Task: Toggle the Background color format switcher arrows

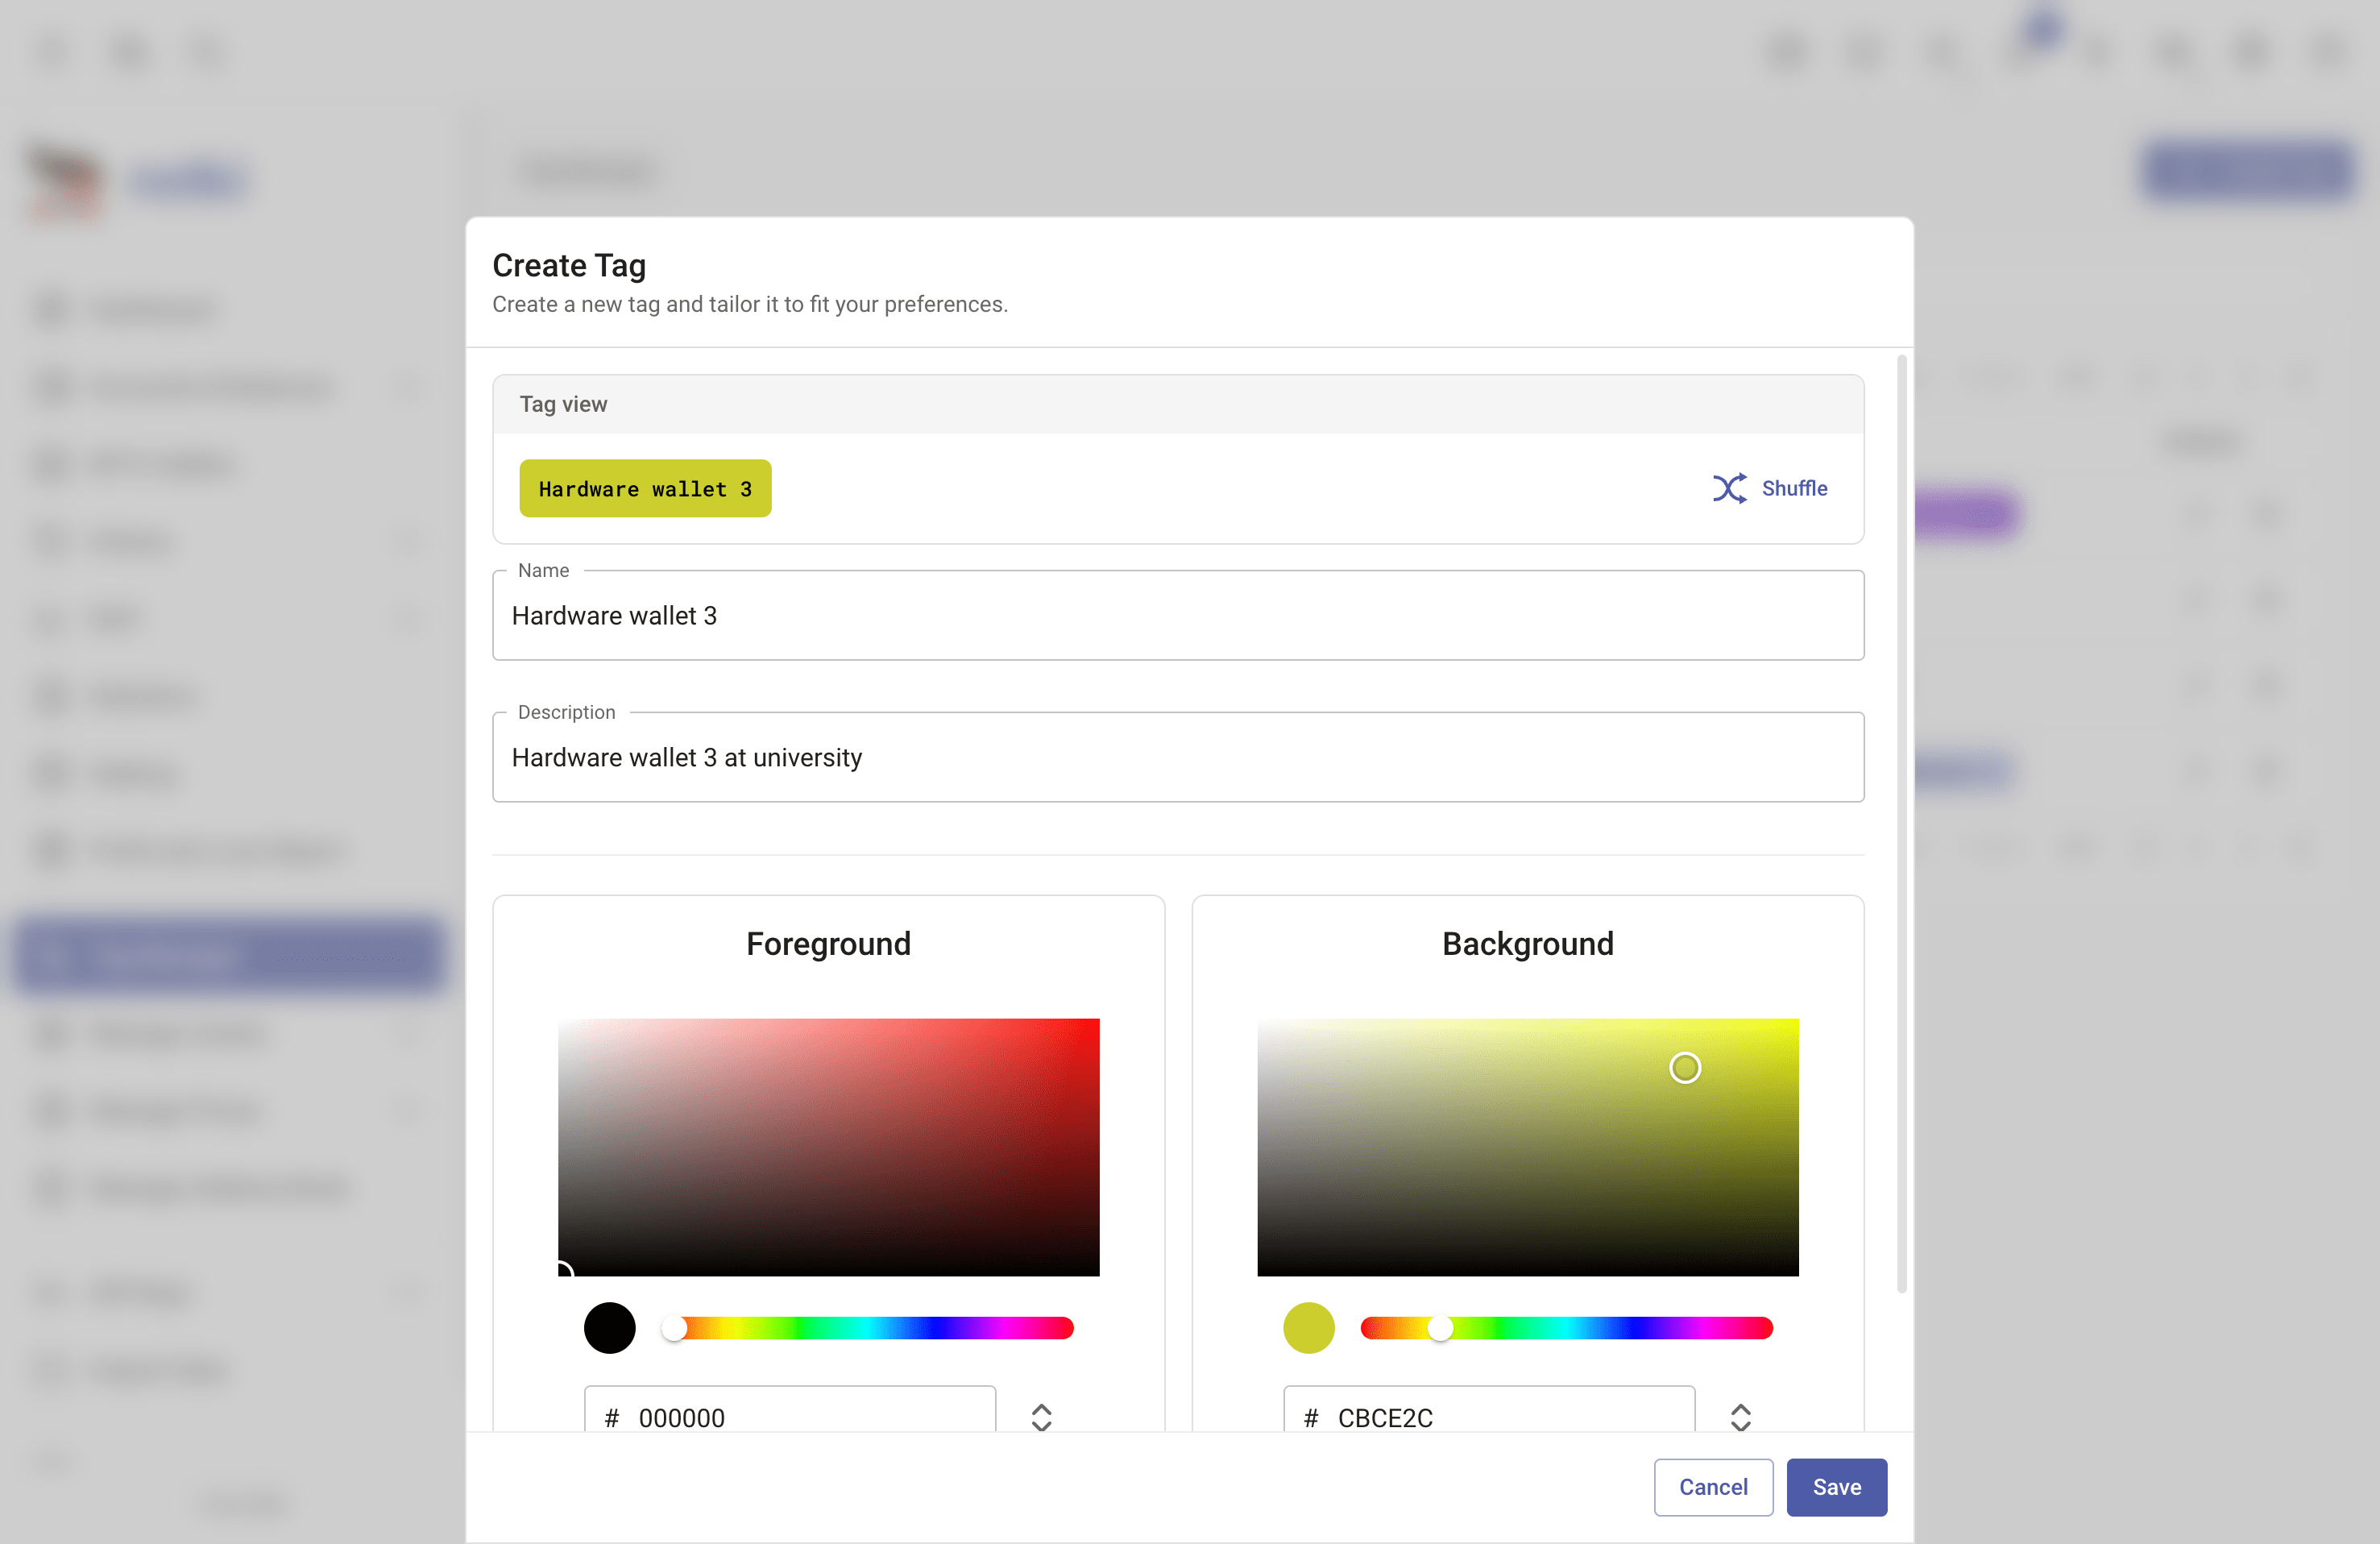Action: pyautogui.click(x=1740, y=1417)
